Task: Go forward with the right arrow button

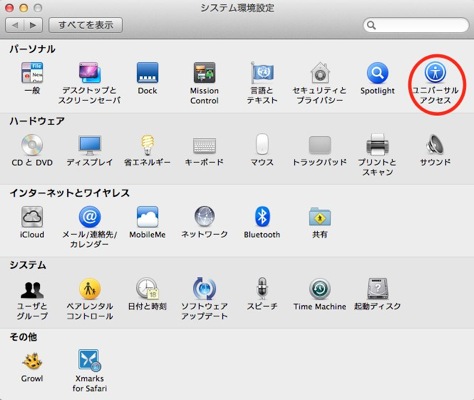Action: [33, 25]
